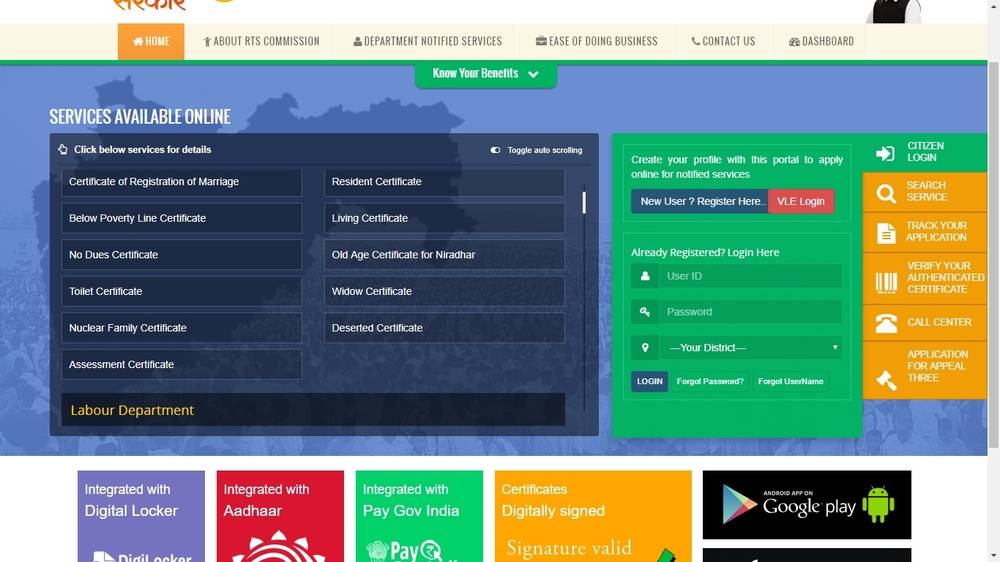Open the Google Play Android app badge
Image resolution: width=1000 pixels, height=562 pixels.
(x=807, y=505)
